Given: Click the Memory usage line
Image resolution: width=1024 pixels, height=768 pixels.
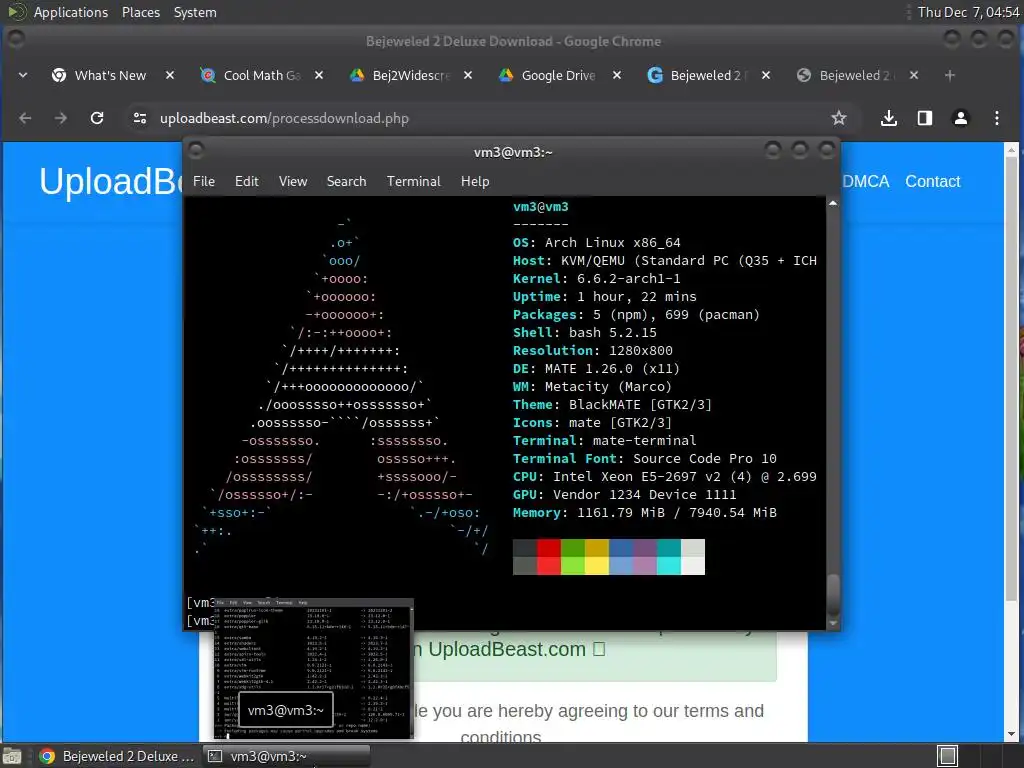Looking at the screenshot, I should tap(645, 513).
